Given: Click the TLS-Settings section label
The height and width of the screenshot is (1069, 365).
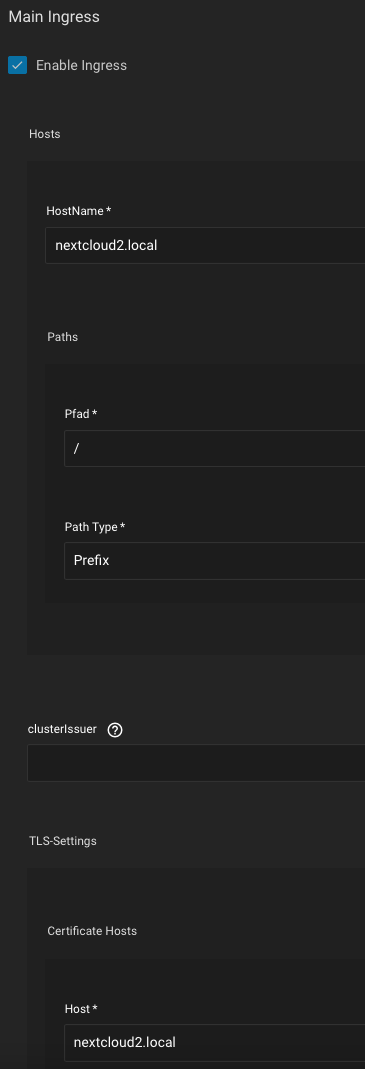Looking at the screenshot, I should 63,841.
